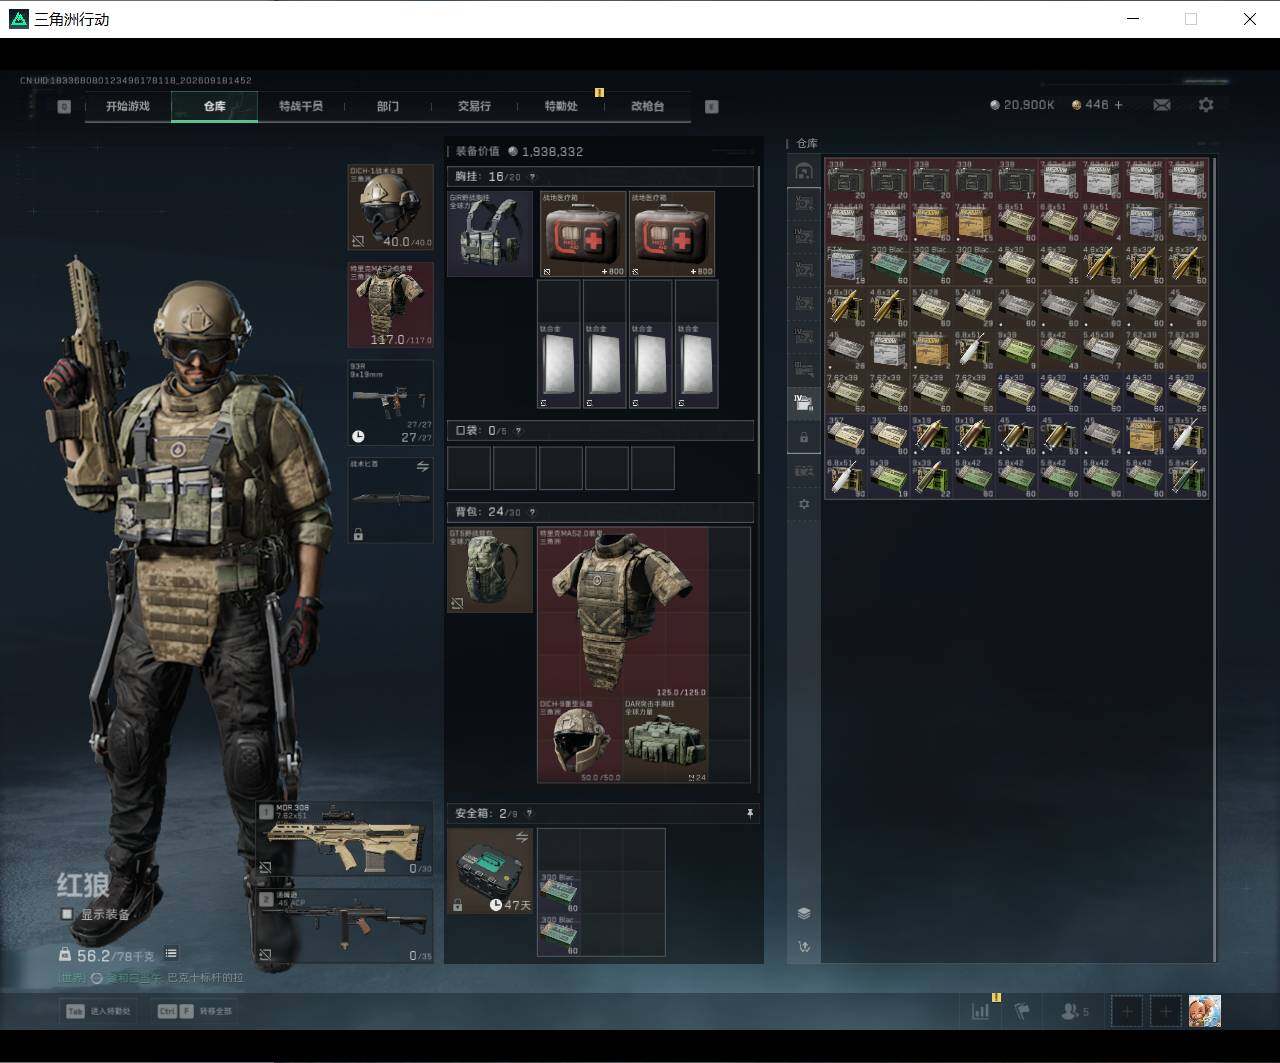Open the mail envelope icon
The image size is (1280, 1063).
point(1162,105)
